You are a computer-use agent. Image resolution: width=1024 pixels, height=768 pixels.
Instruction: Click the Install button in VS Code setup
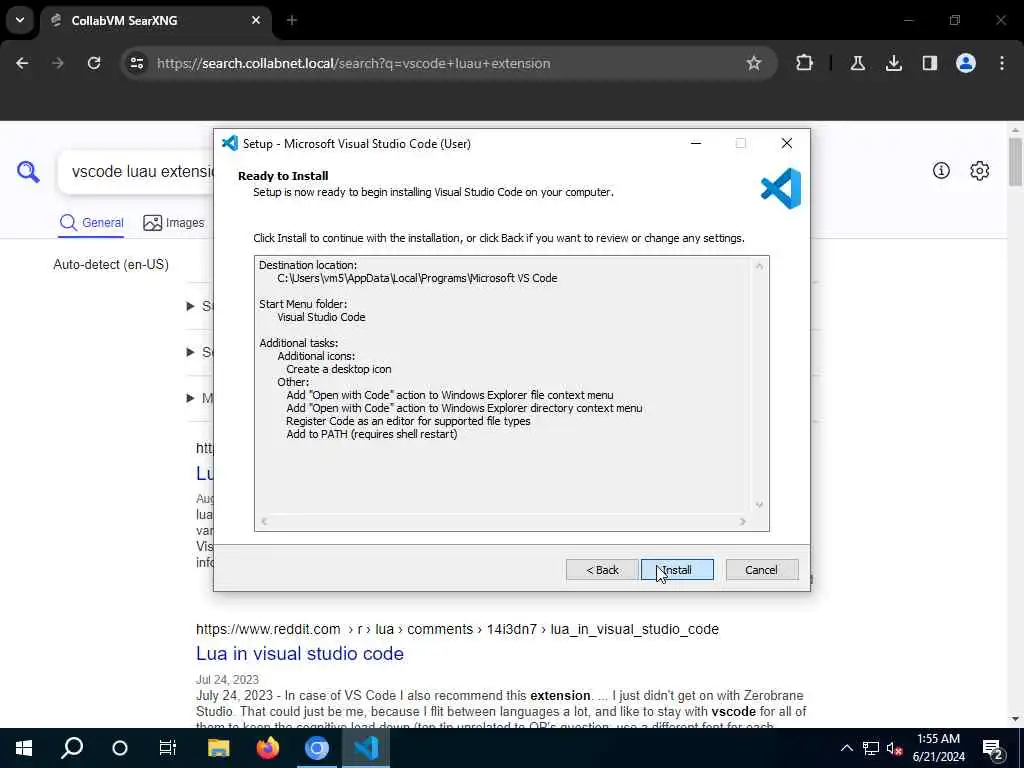click(677, 569)
